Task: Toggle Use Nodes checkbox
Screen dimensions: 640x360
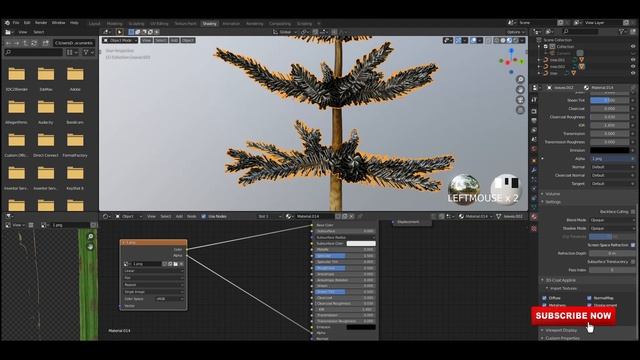Action: click(204, 216)
